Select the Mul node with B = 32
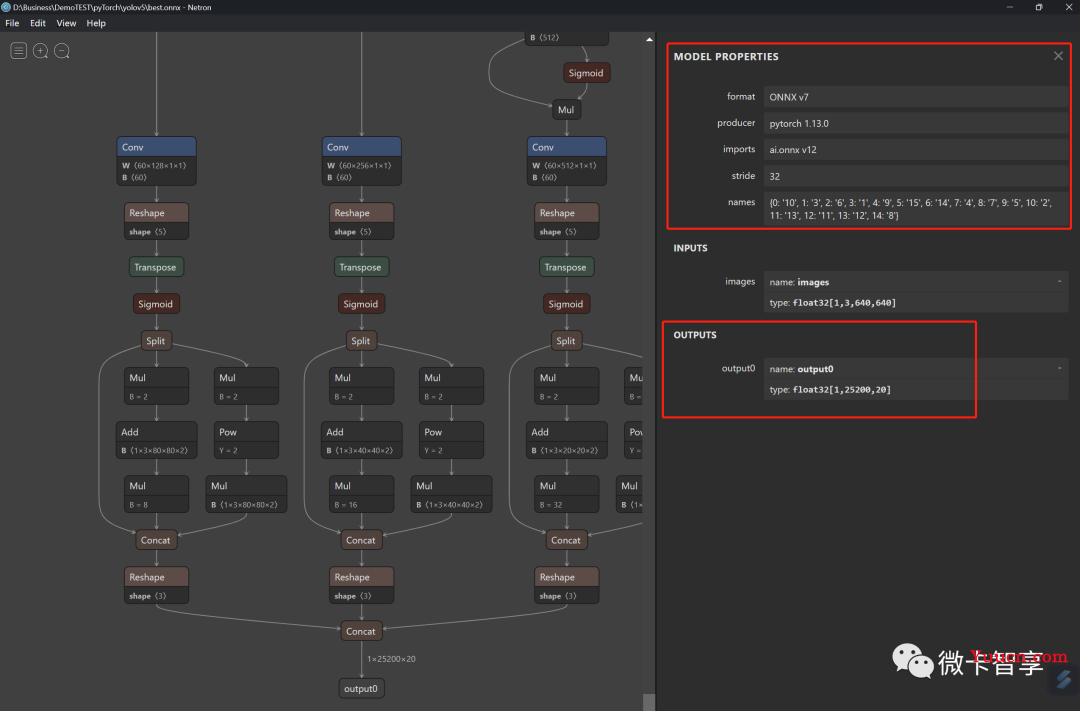 (567, 494)
